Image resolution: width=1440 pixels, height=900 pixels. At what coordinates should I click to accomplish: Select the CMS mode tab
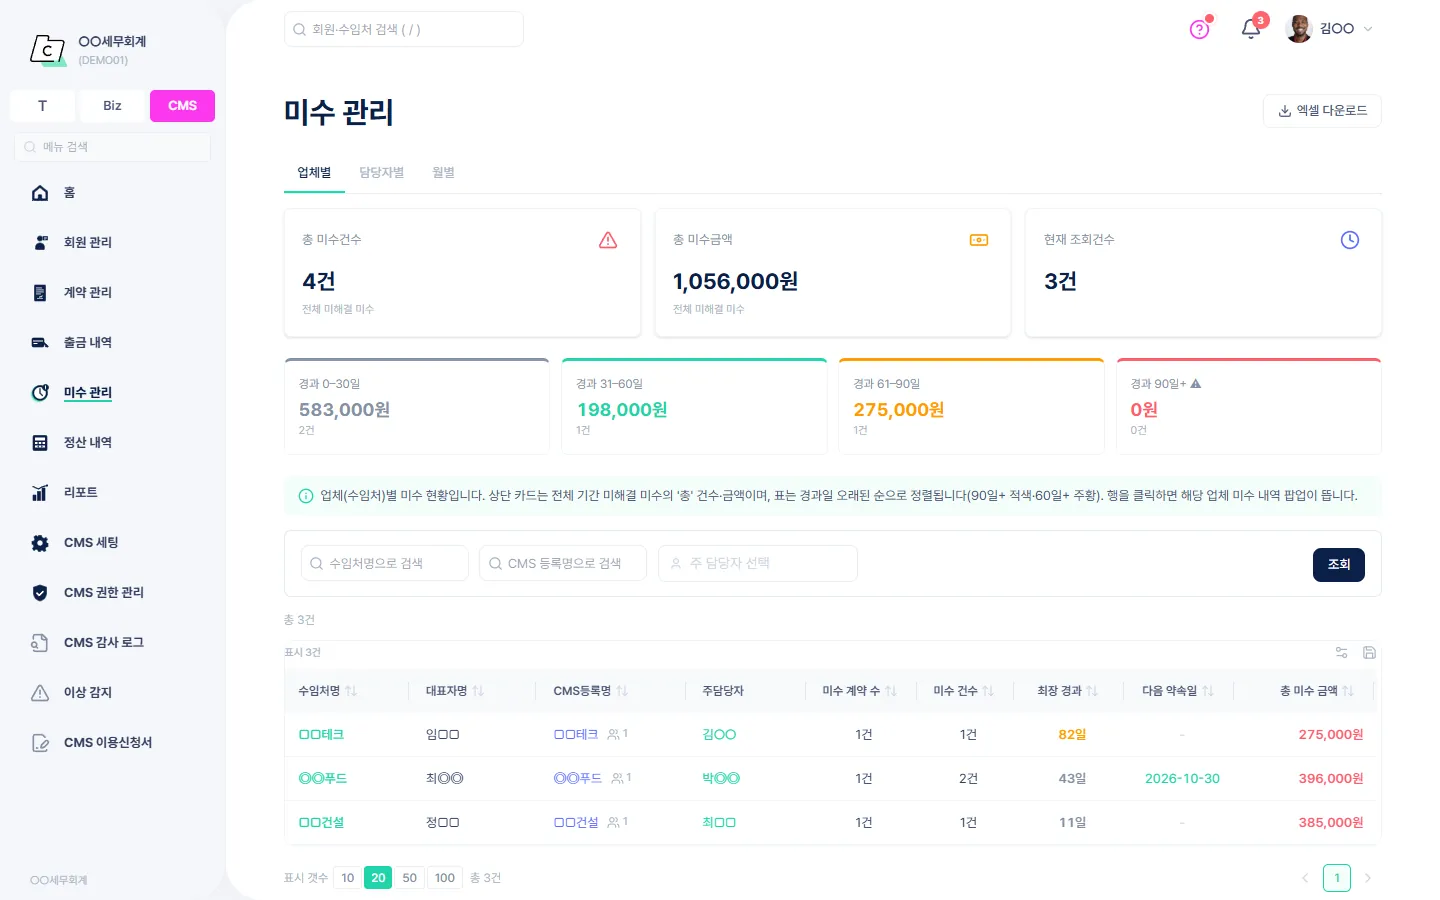coord(182,106)
